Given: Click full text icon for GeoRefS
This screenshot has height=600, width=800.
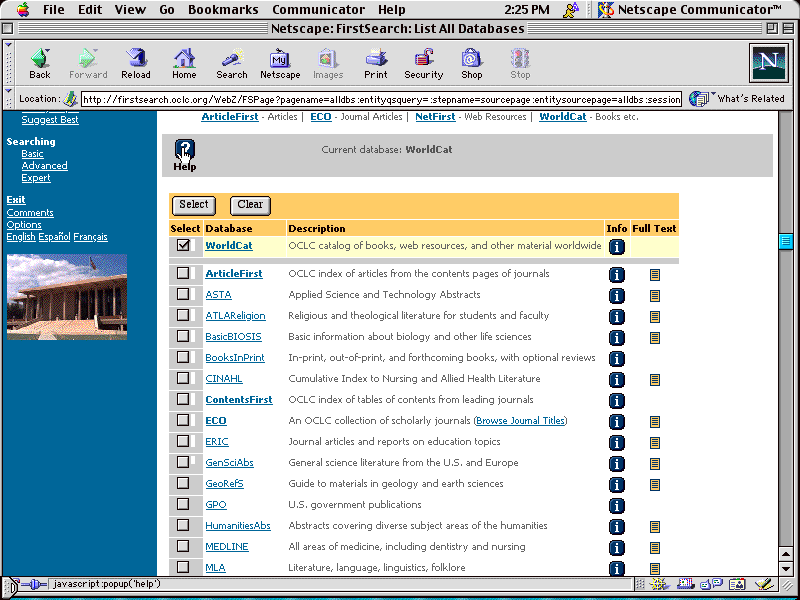Looking at the screenshot, I should pyautogui.click(x=655, y=485).
